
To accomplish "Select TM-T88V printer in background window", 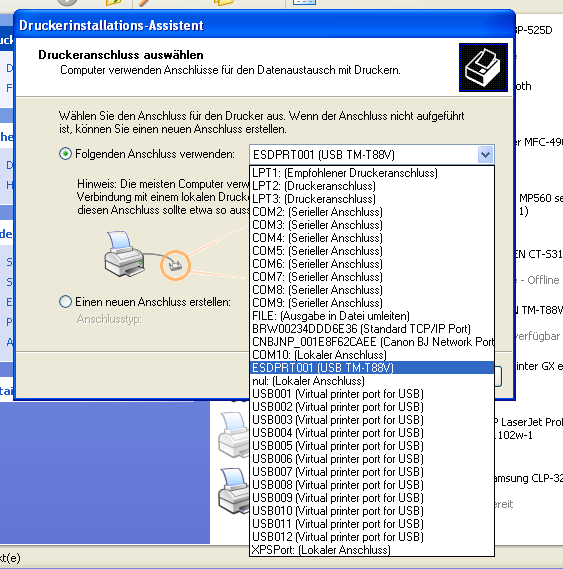I will 539,310.
